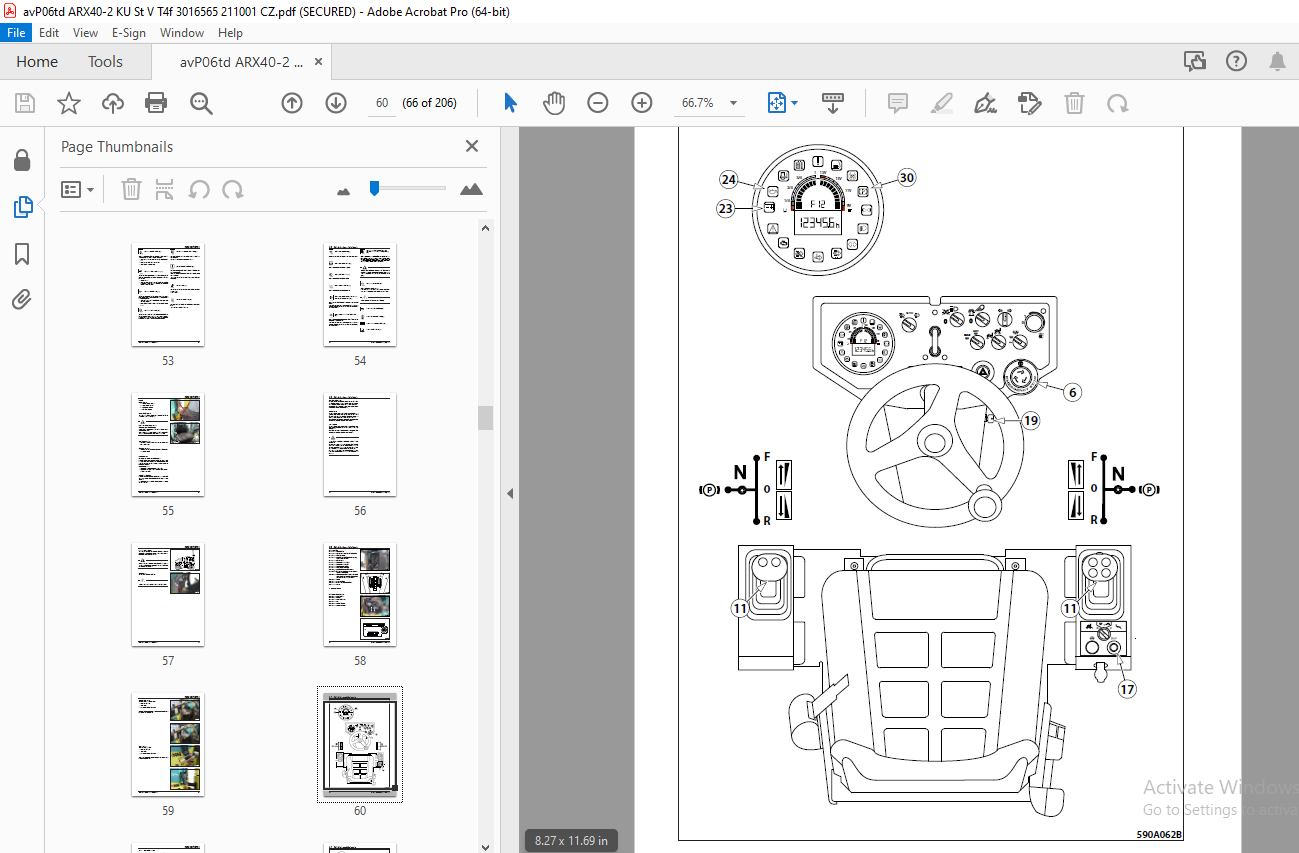Select page 59 thumbnail
This screenshot has width=1299, height=853.
click(168, 745)
